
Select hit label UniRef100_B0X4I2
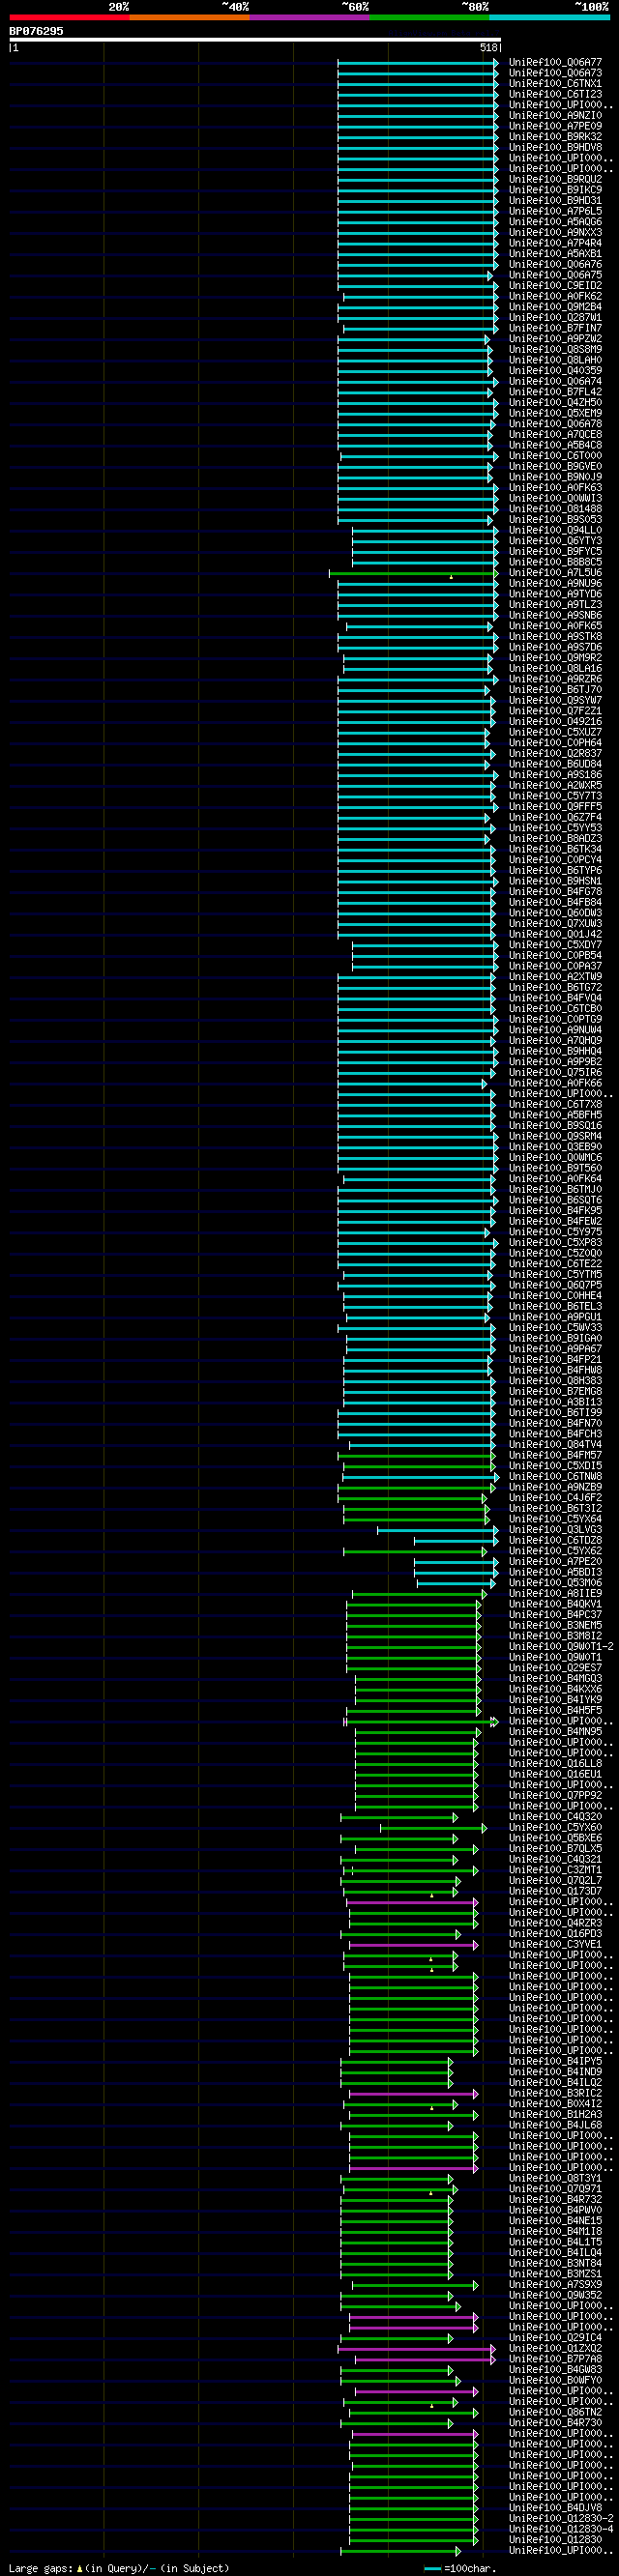[555, 2104]
